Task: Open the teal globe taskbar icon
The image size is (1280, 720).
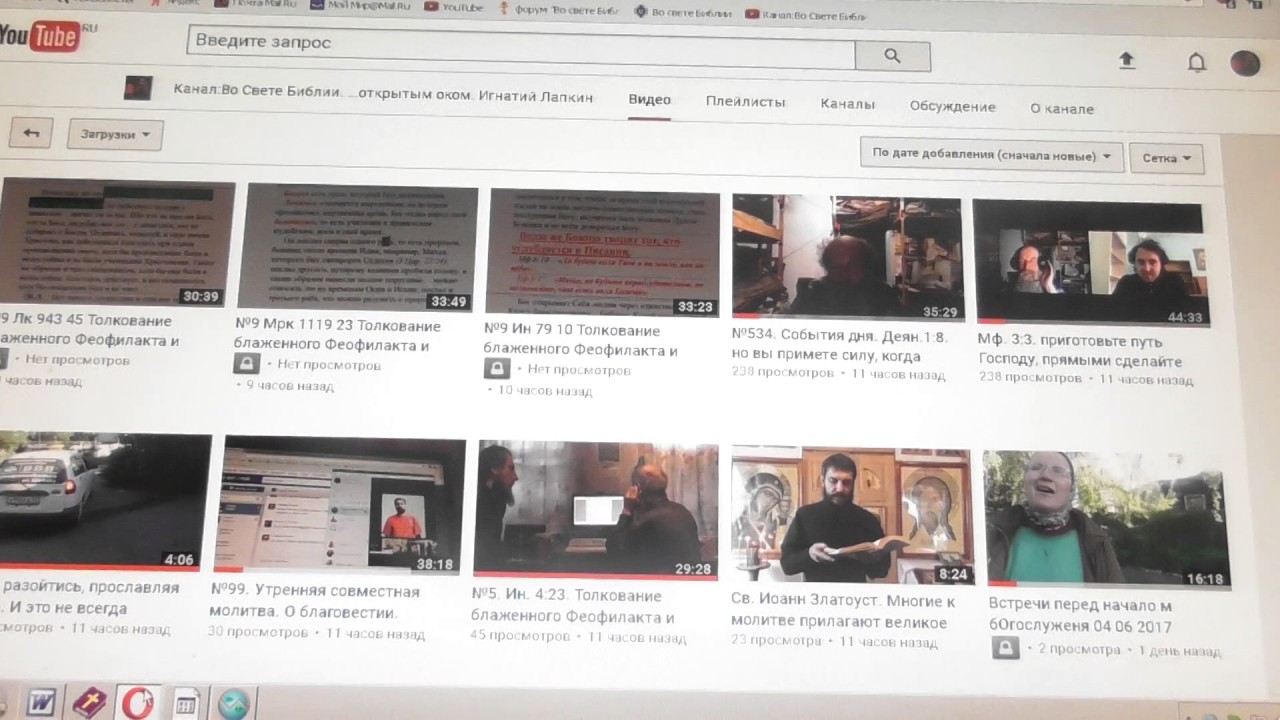Action: (233, 704)
